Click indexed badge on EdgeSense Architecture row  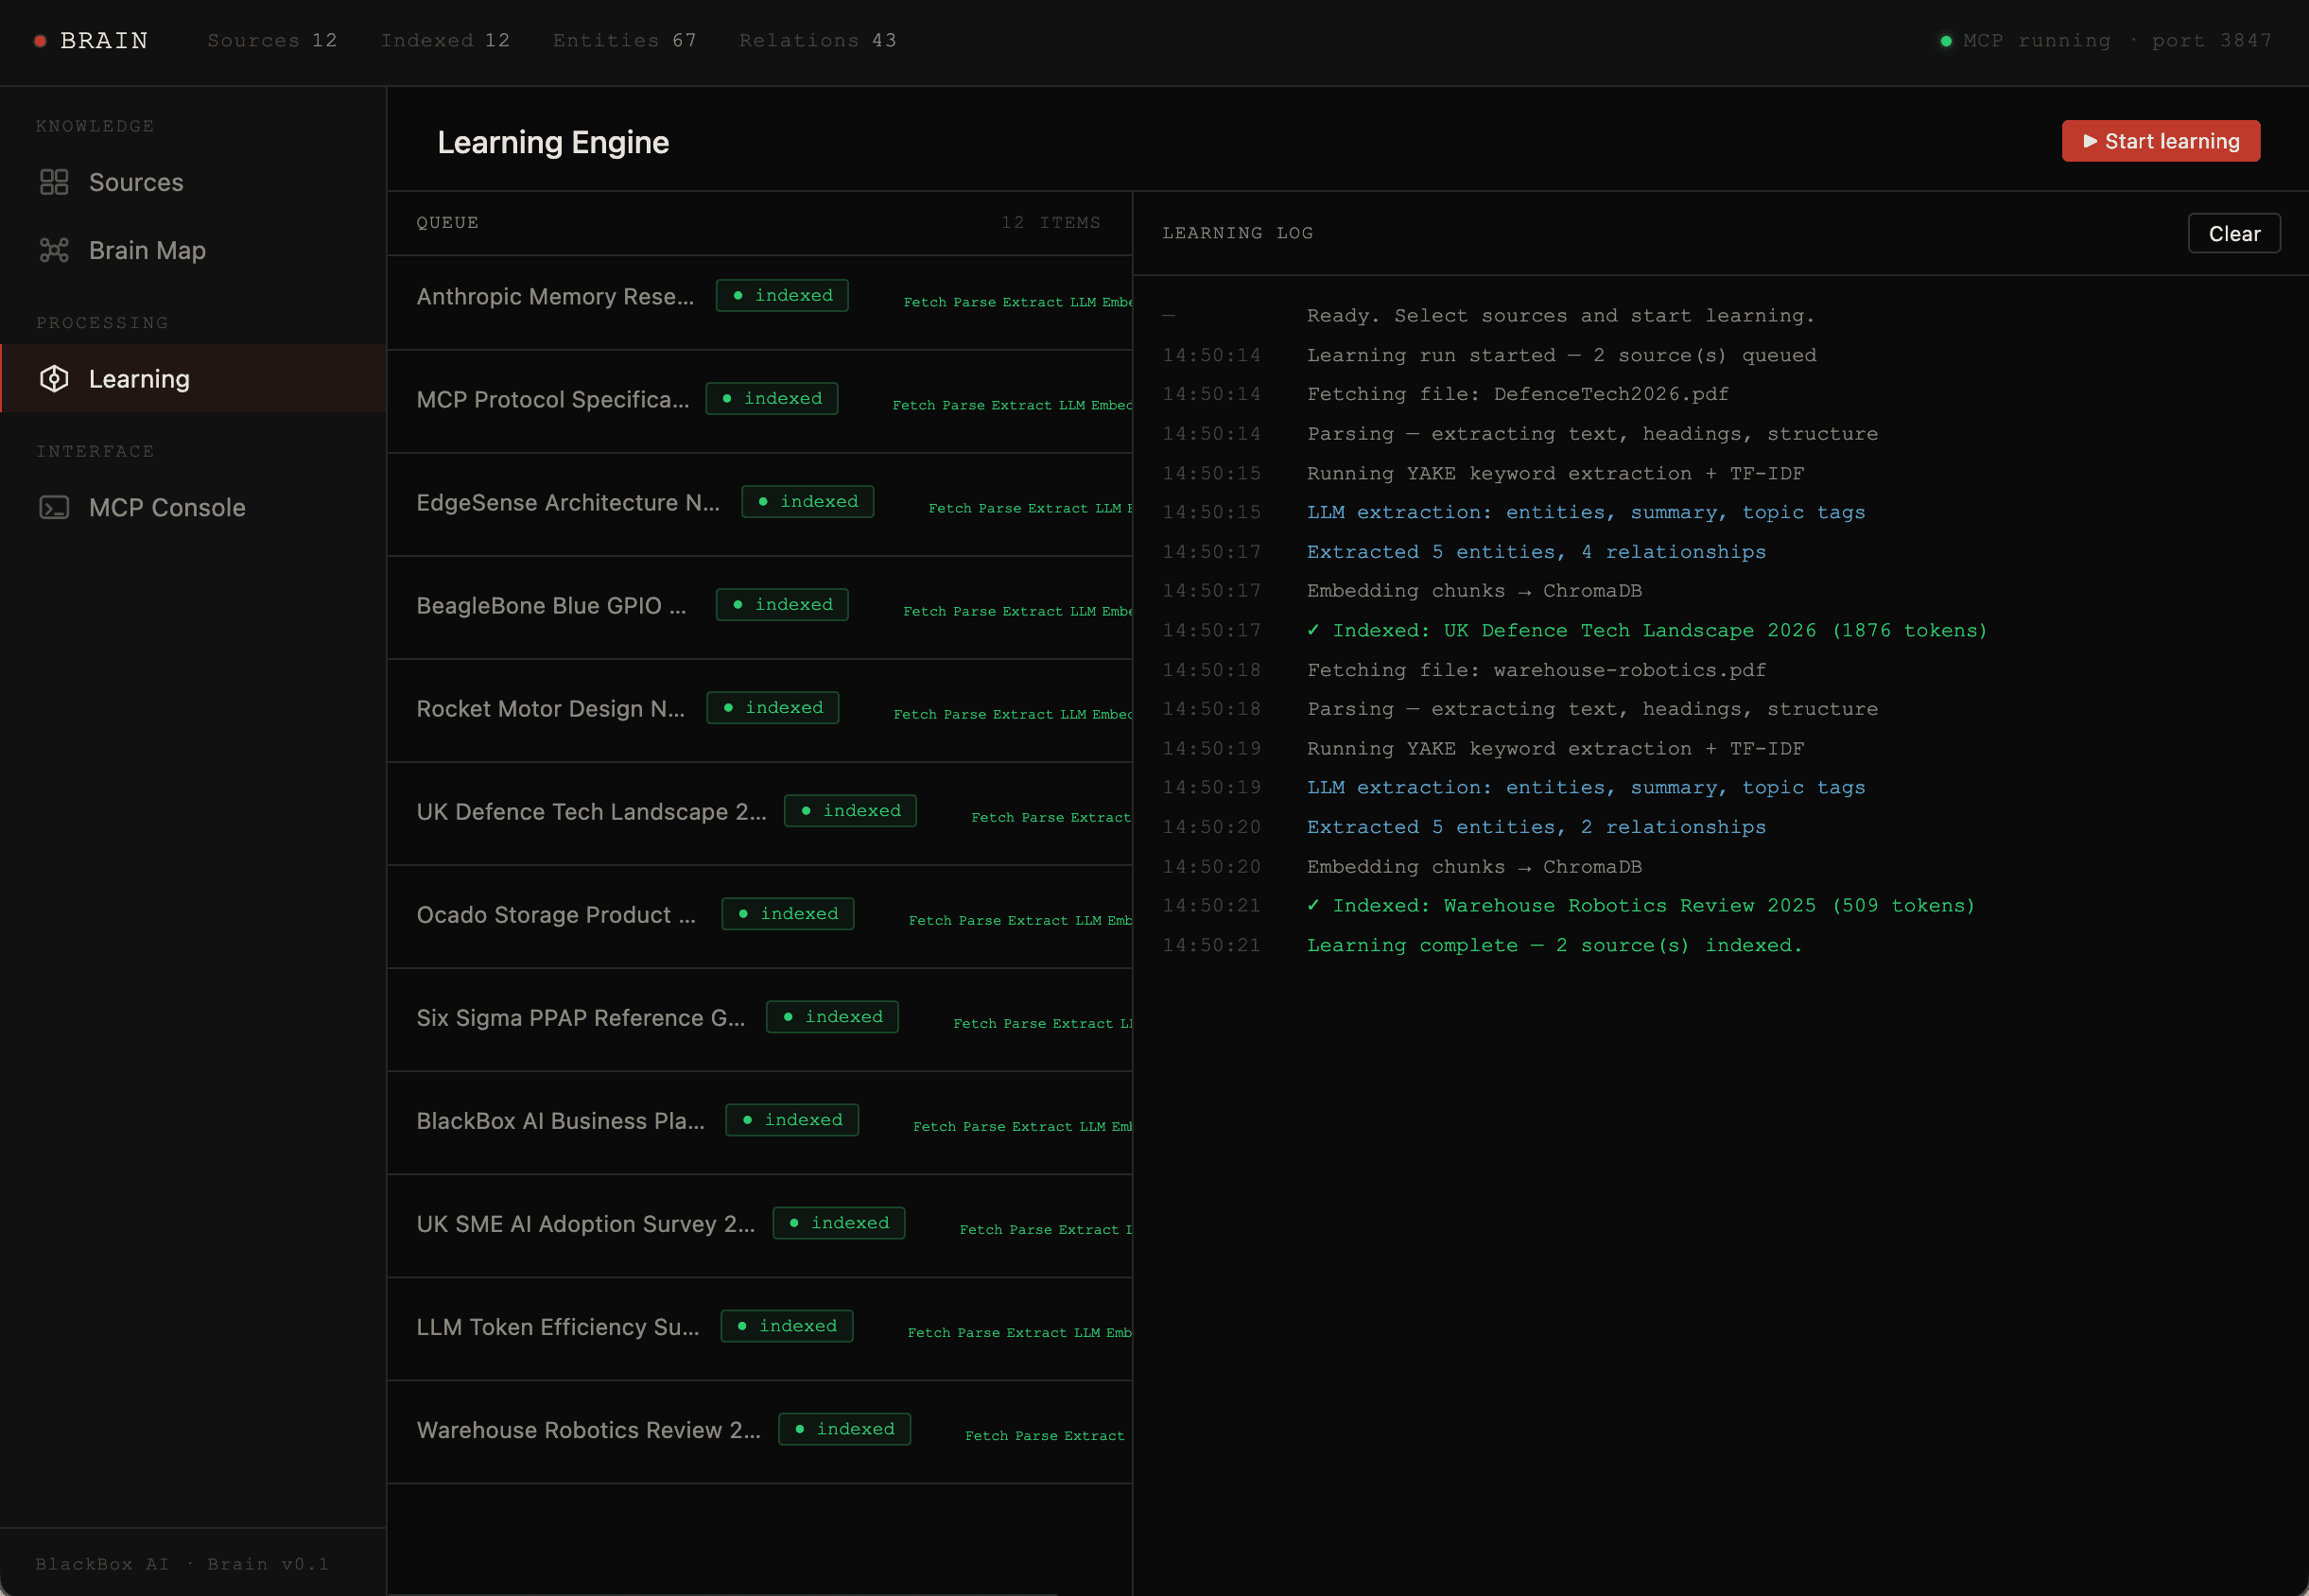pyautogui.click(x=808, y=501)
